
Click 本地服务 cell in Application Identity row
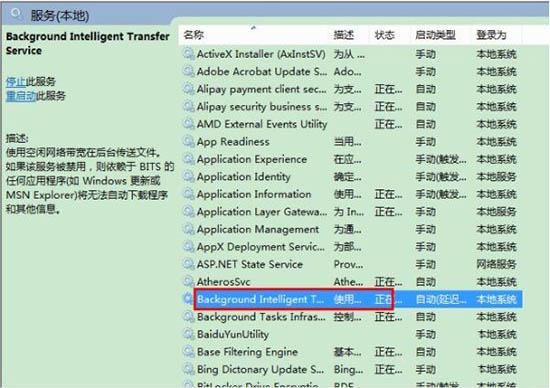pyautogui.click(x=496, y=177)
